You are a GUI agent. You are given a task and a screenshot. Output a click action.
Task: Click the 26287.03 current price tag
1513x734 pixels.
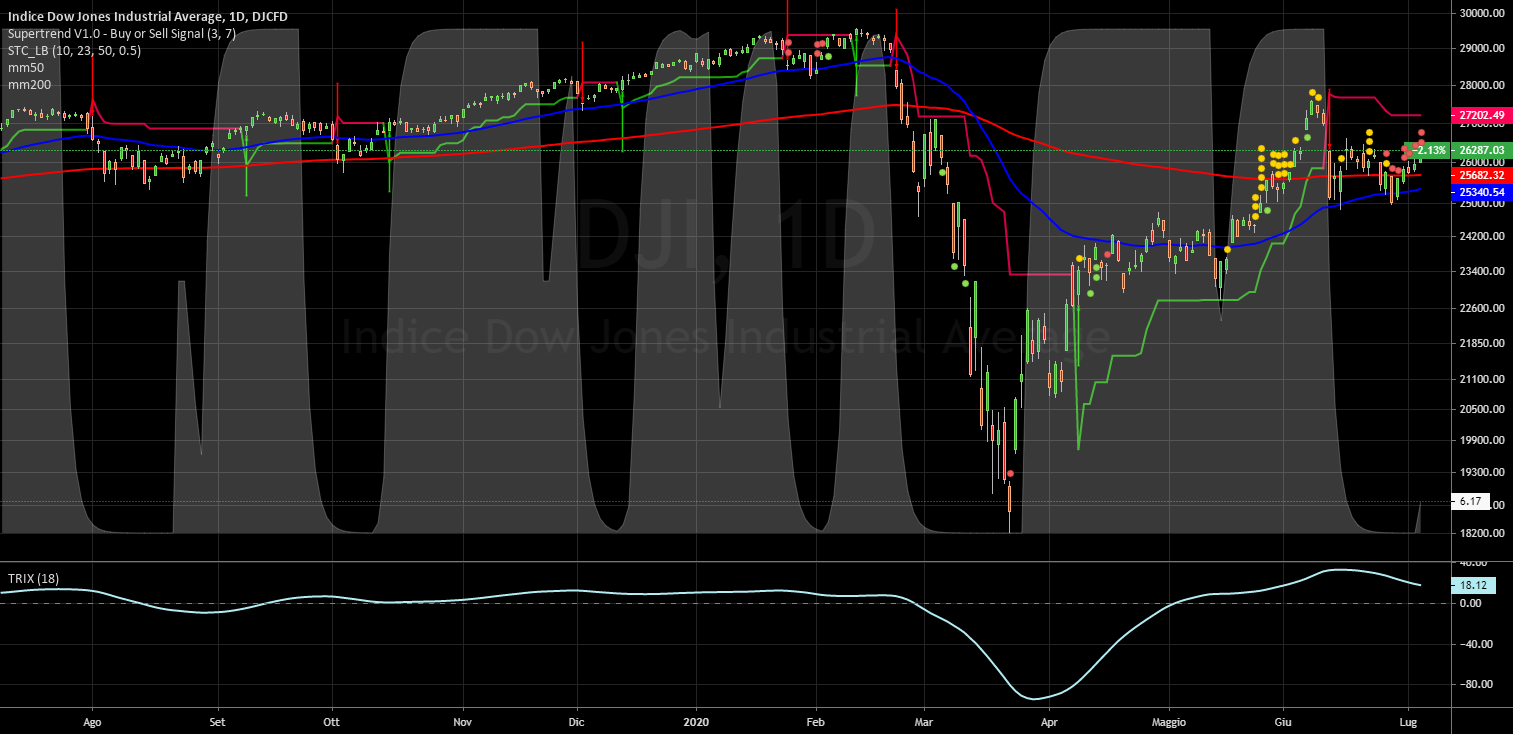(x=1481, y=151)
